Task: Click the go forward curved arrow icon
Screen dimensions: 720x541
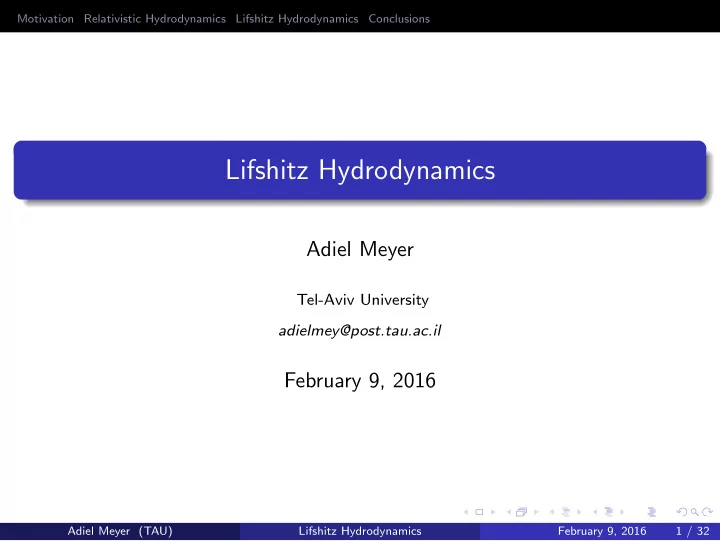Action: point(708,512)
